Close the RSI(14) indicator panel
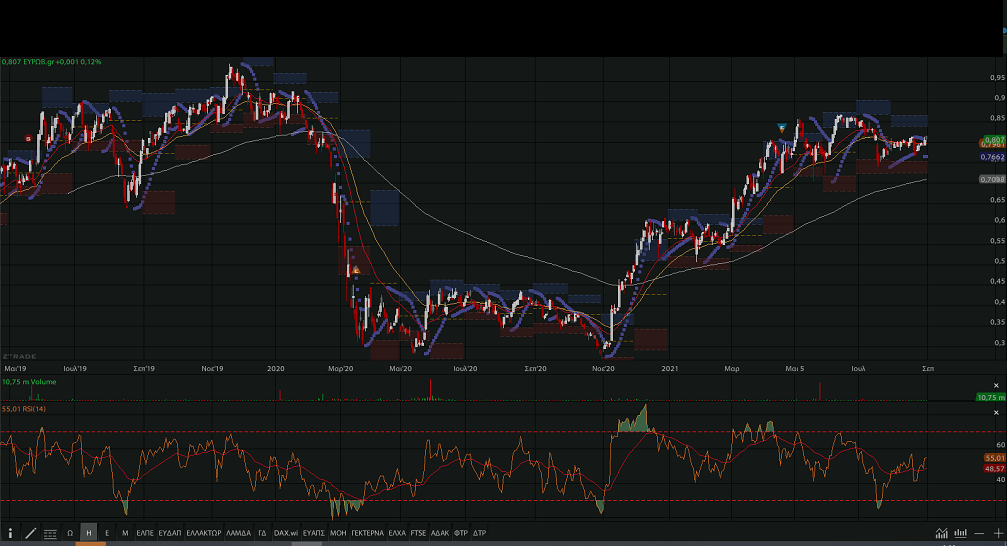1007x546 pixels. click(995, 412)
